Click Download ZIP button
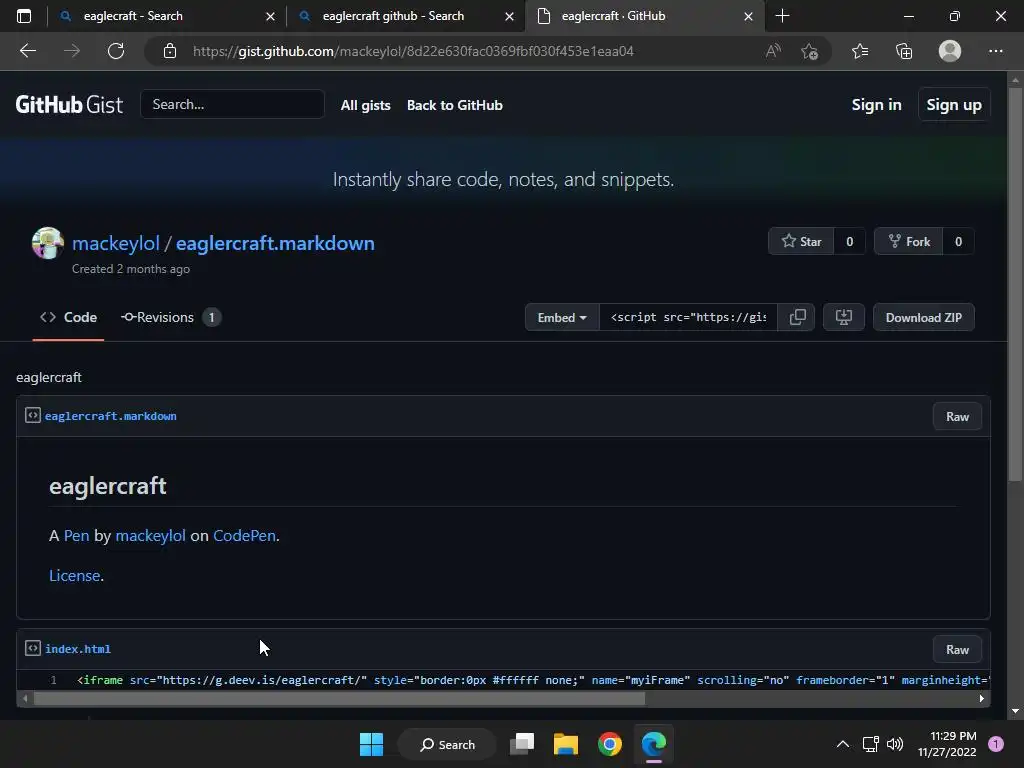 point(923,317)
